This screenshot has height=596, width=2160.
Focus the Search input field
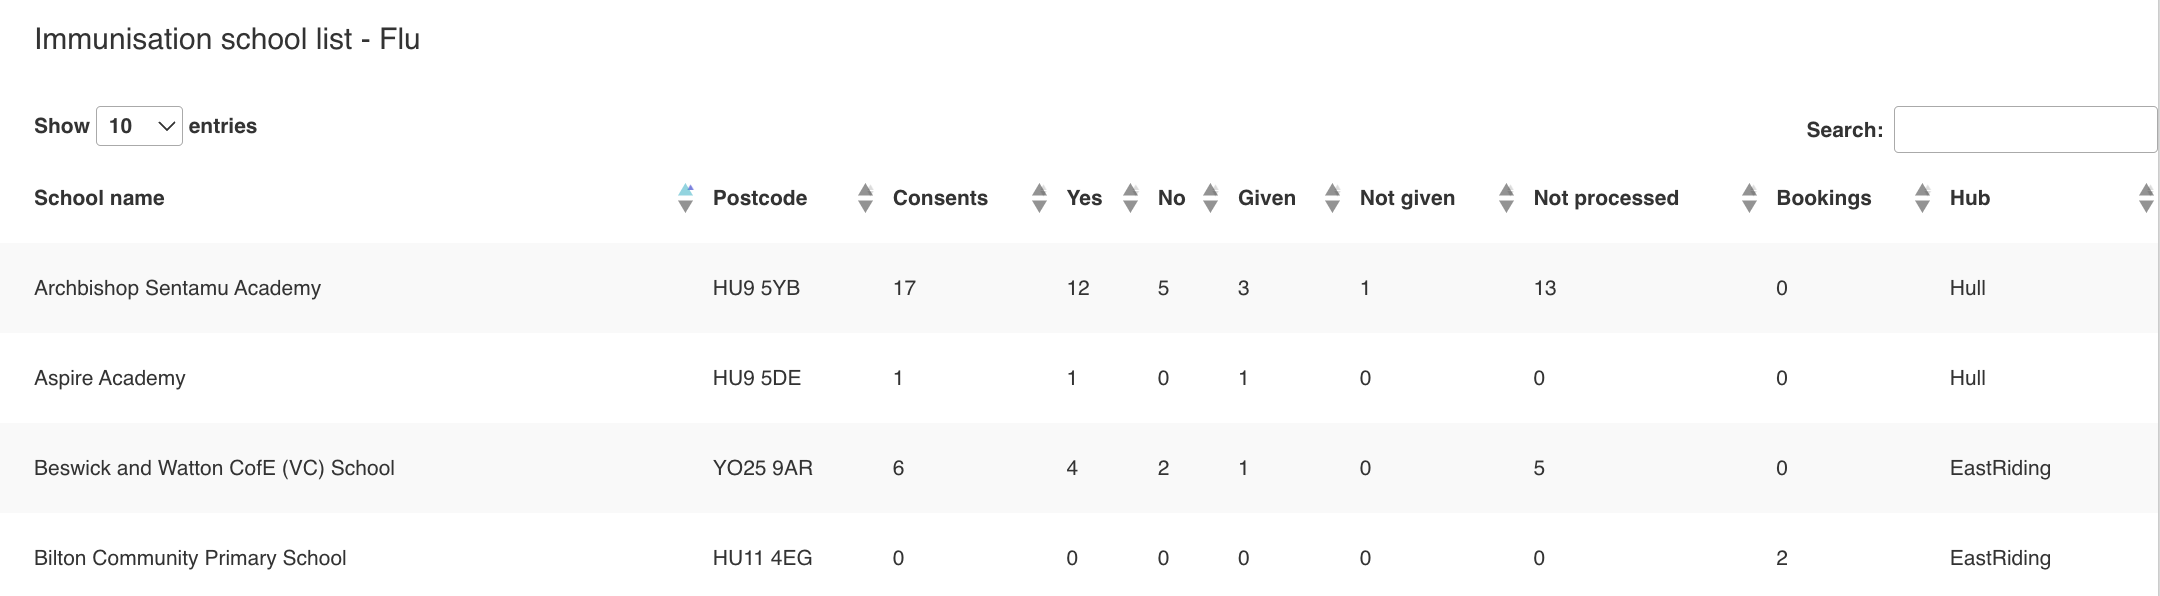click(x=2024, y=130)
